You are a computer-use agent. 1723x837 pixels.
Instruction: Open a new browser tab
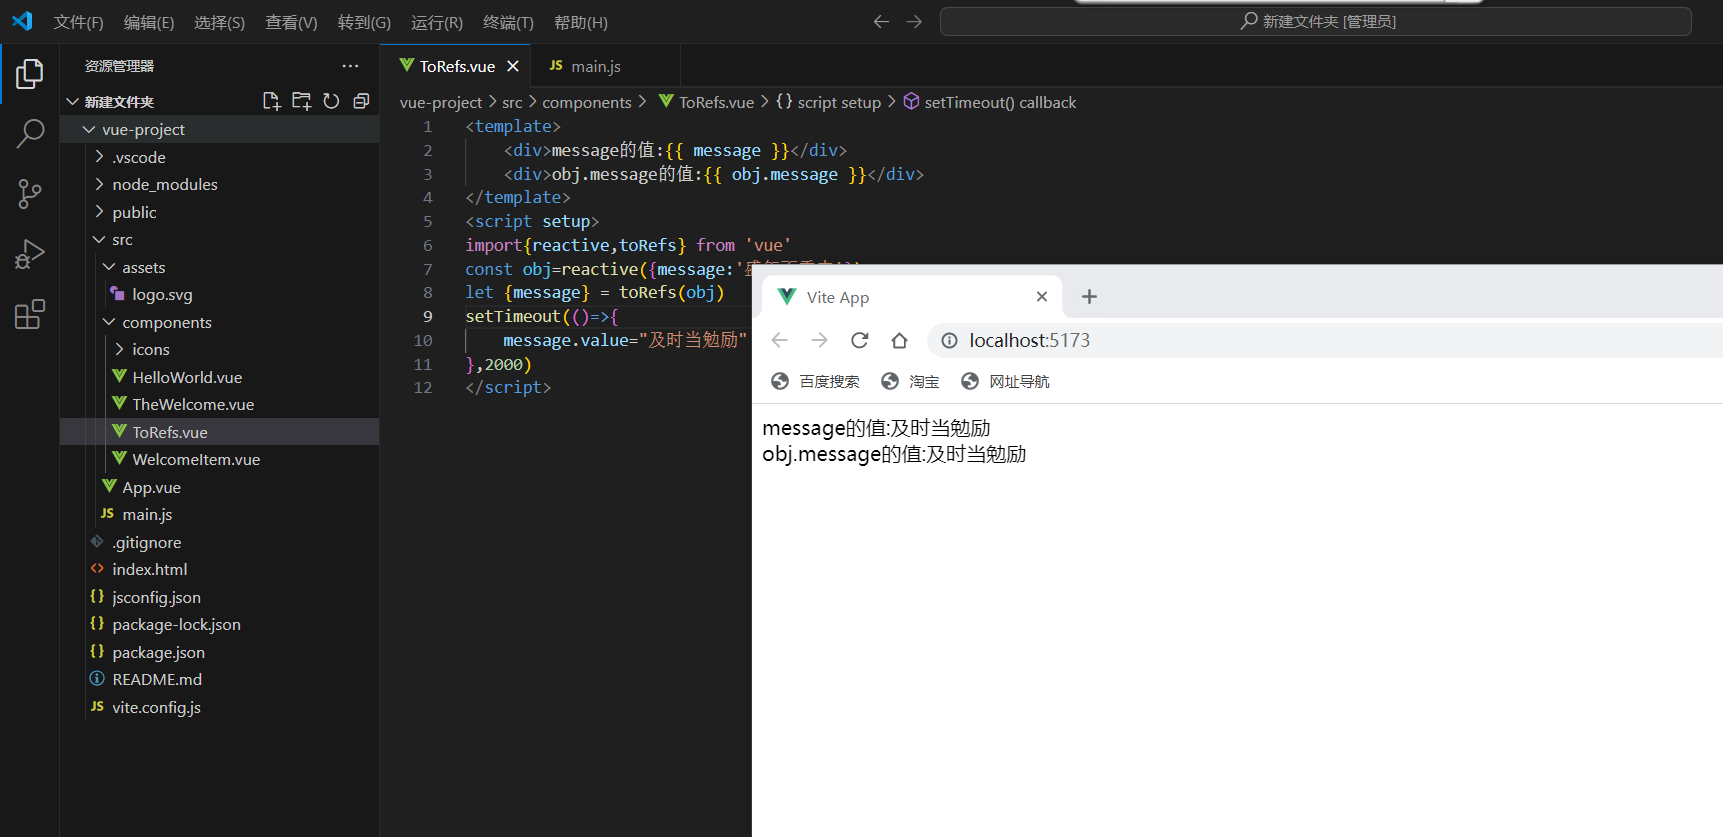coord(1090,297)
